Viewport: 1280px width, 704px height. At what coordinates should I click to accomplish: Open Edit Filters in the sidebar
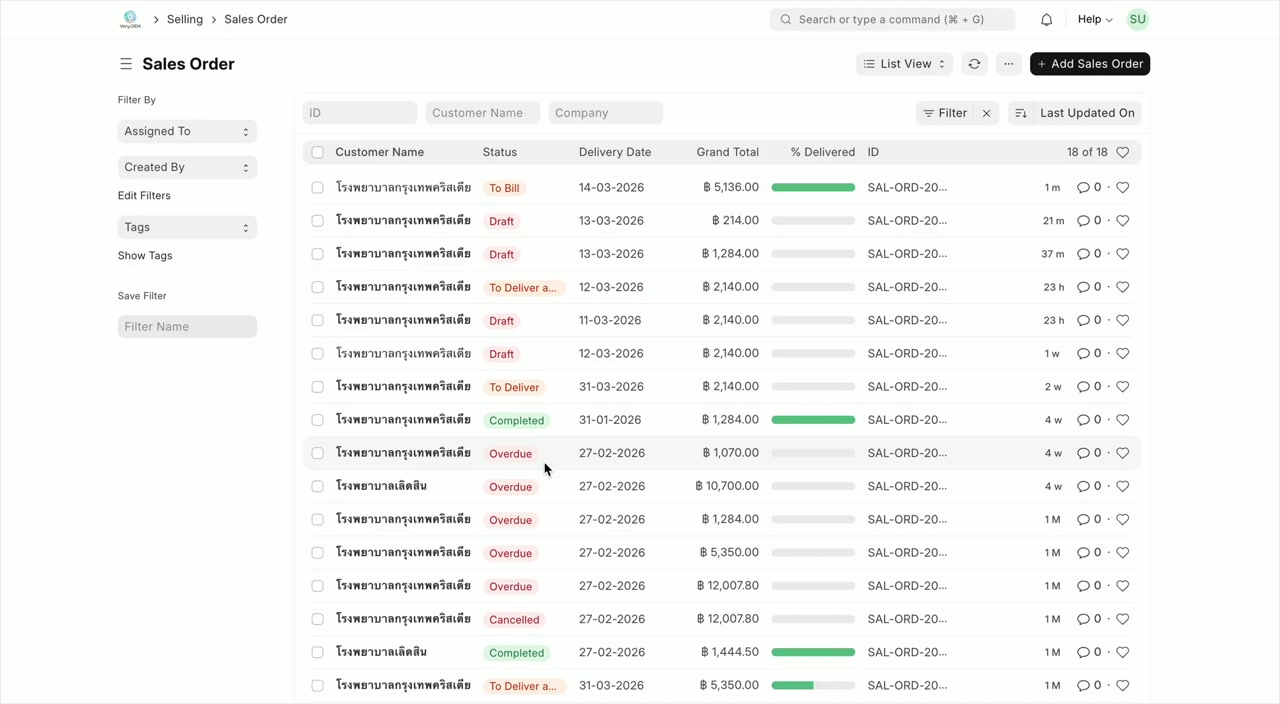pos(144,195)
